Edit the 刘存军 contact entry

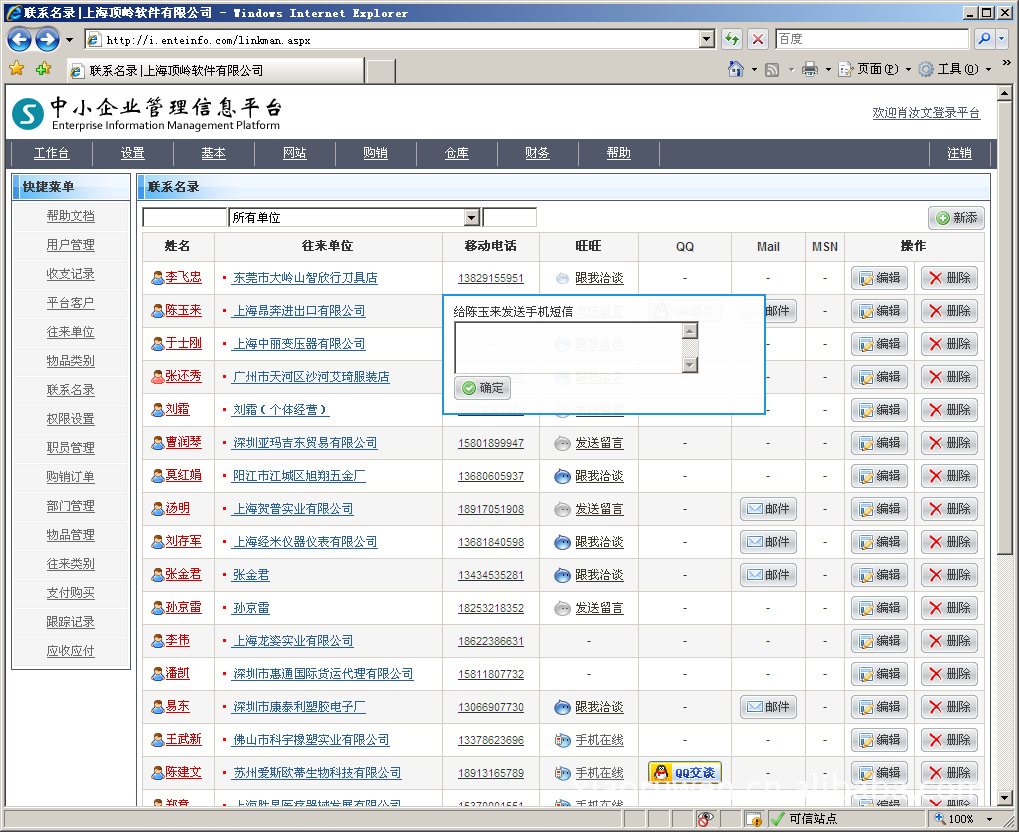tap(879, 542)
